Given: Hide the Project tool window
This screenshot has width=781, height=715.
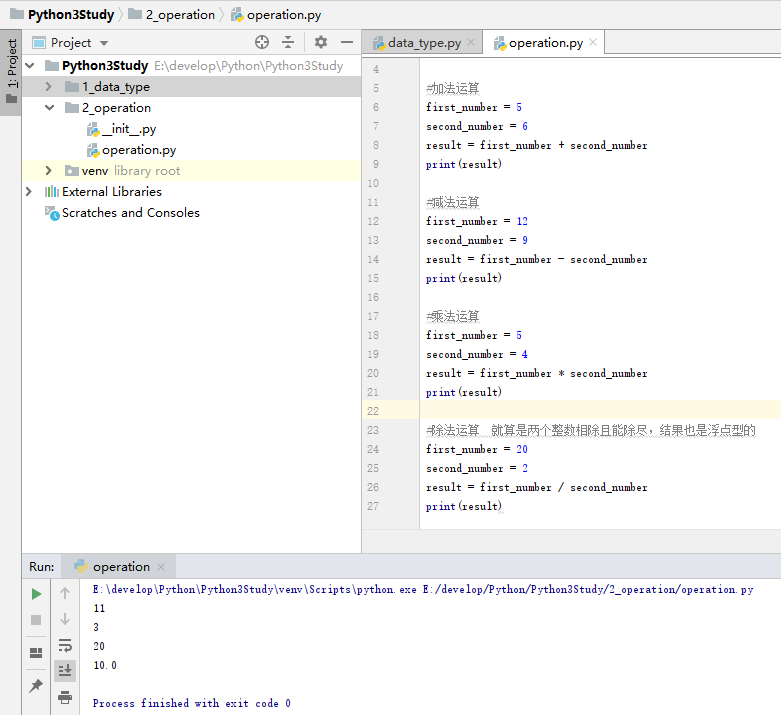Looking at the screenshot, I should [x=347, y=42].
